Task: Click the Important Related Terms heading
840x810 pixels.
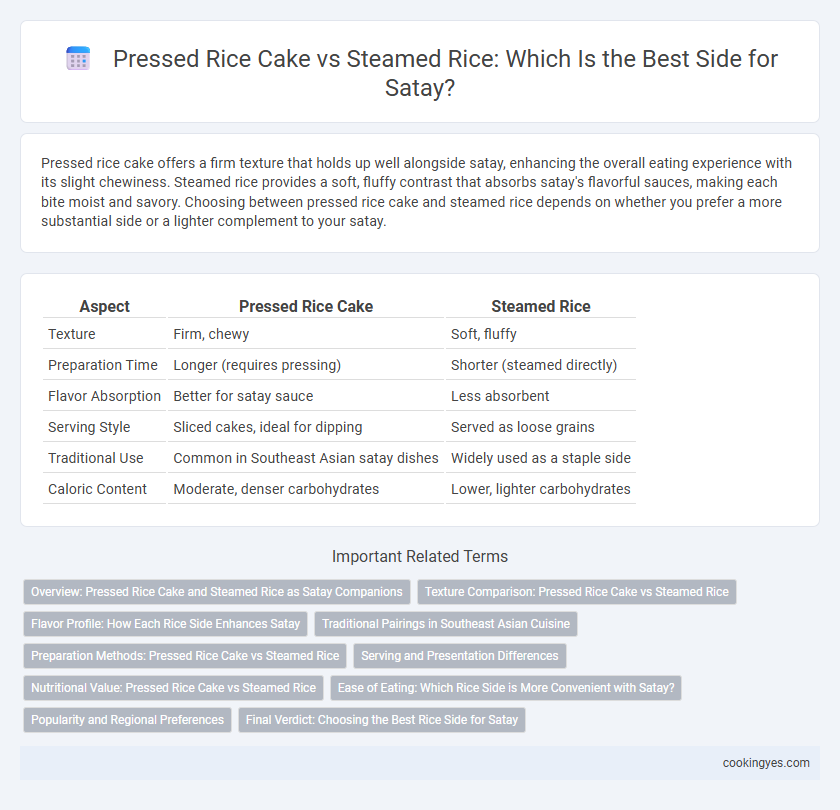Action: [420, 556]
